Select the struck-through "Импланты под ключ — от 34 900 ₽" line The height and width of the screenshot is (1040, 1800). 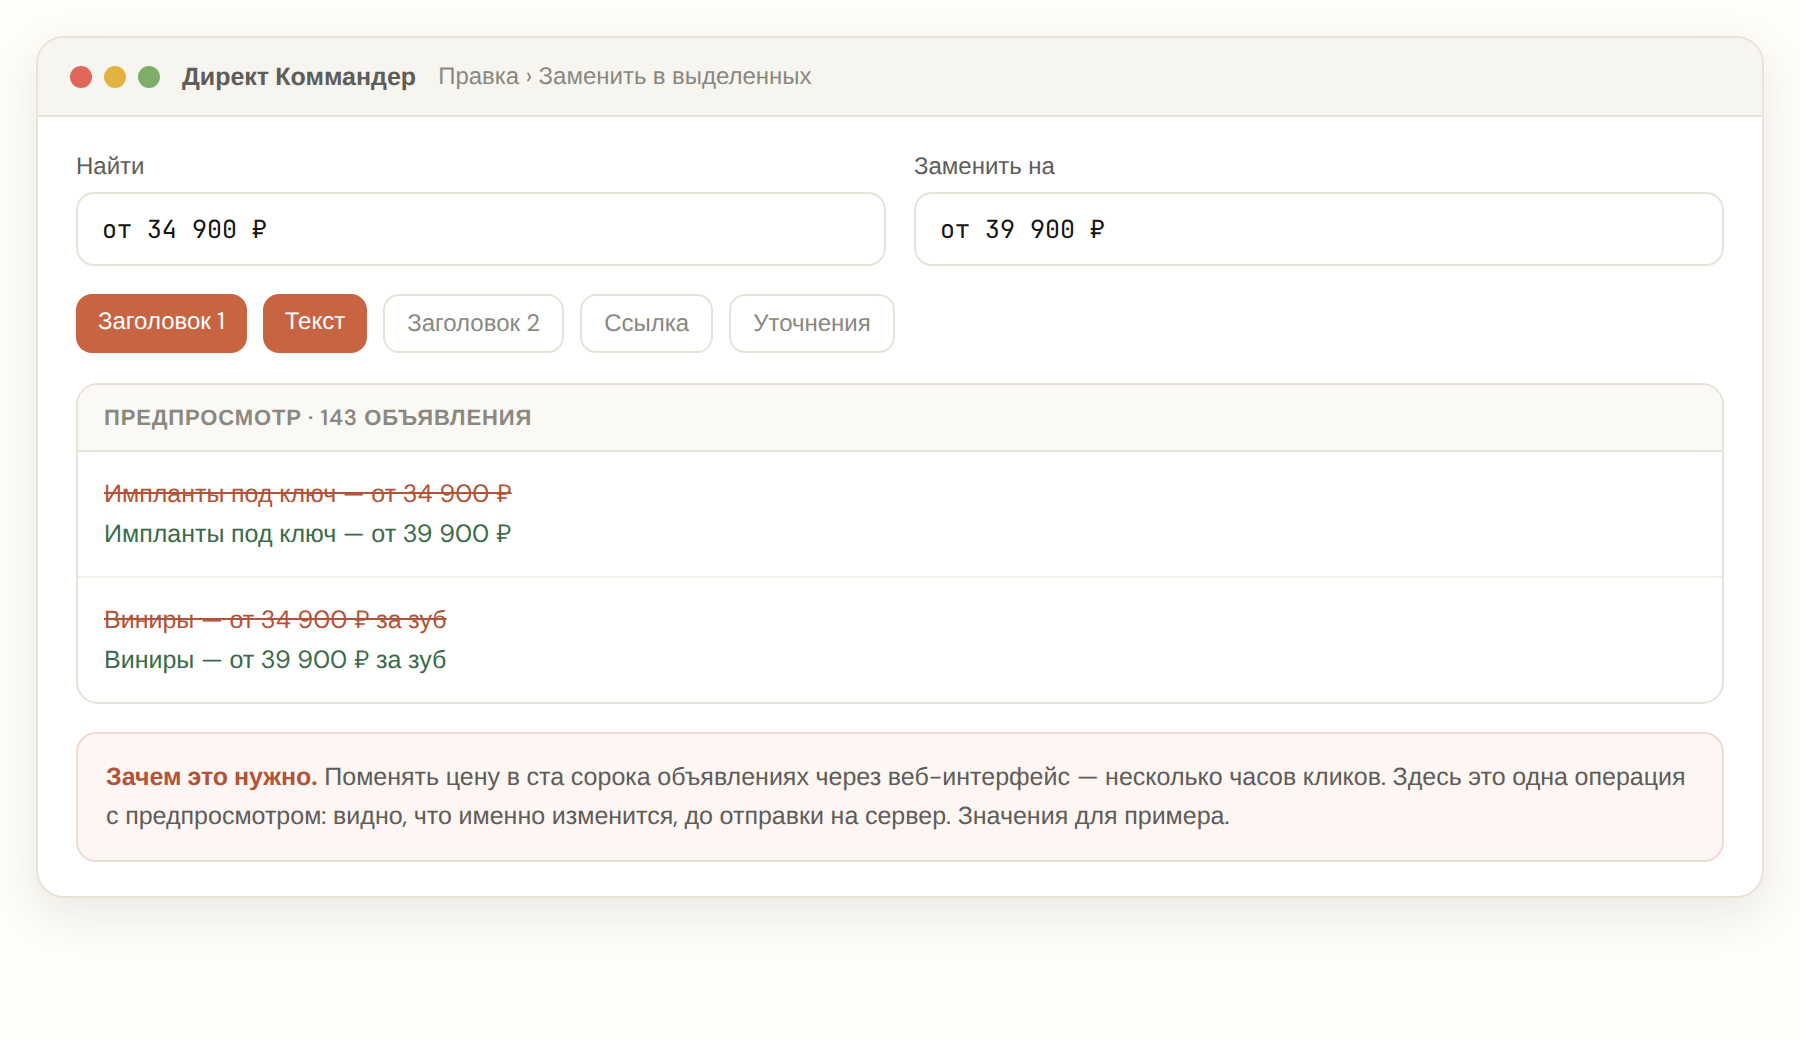308,494
